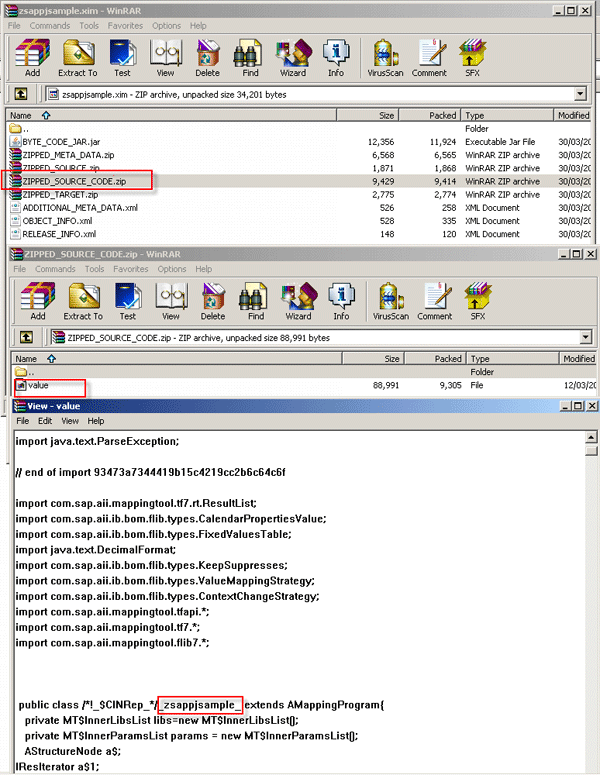Click line 'public class' in viewer text
This screenshot has width=600, height=775.
tap(201, 705)
